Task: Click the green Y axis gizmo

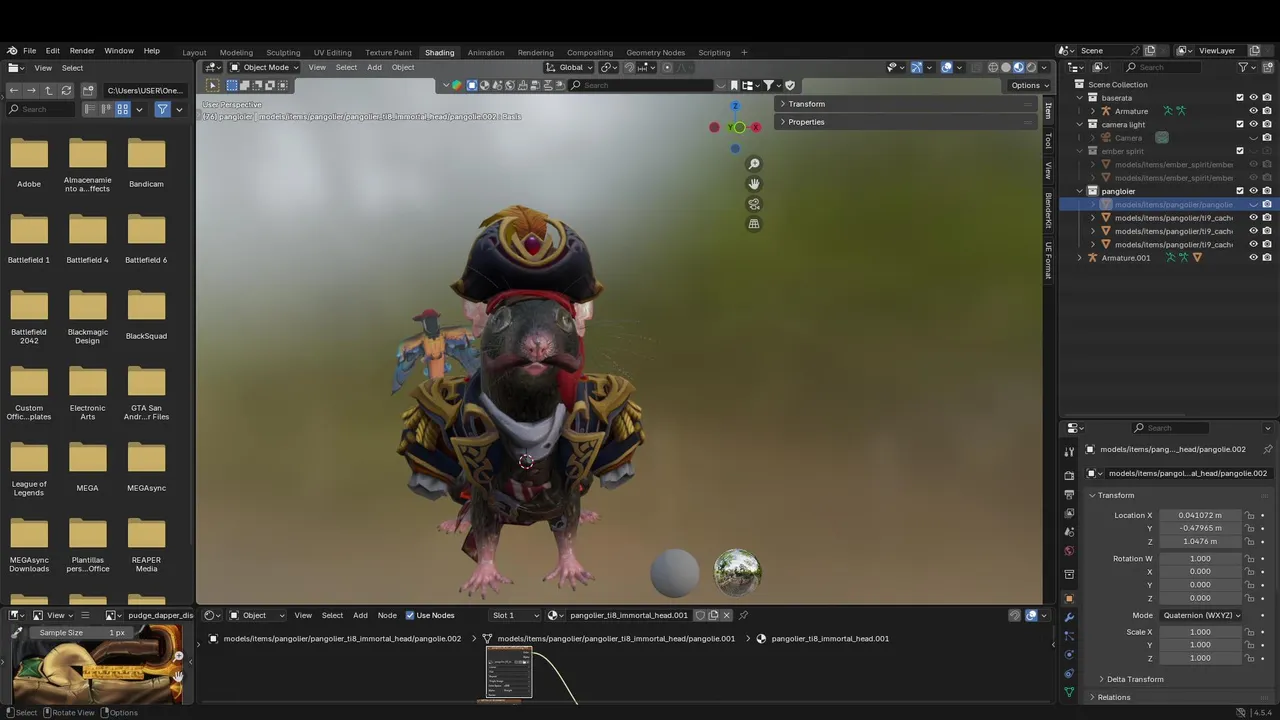Action: click(738, 127)
